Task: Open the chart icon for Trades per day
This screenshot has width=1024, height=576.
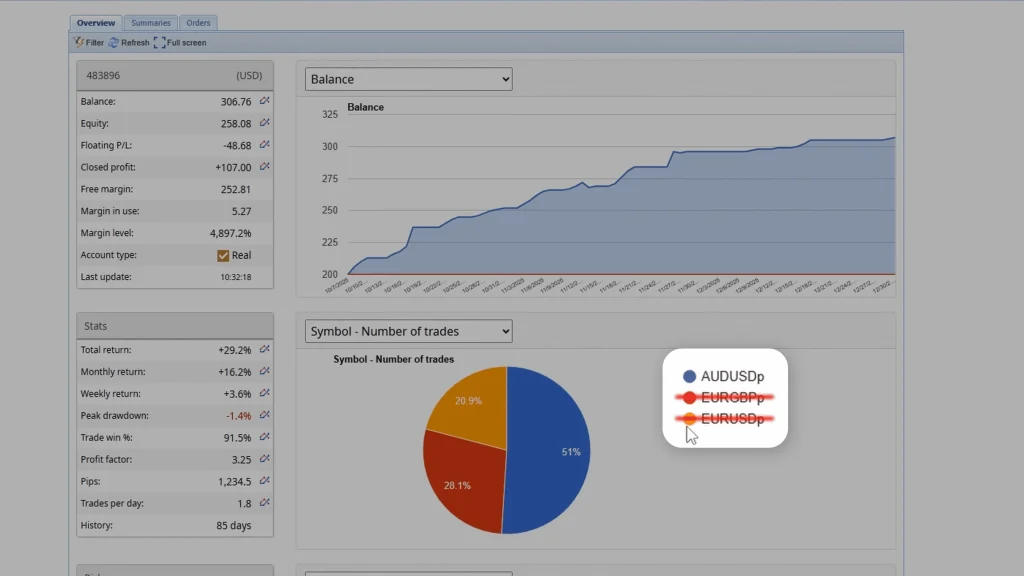Action: pyautogui.click(x=264, y=503)
